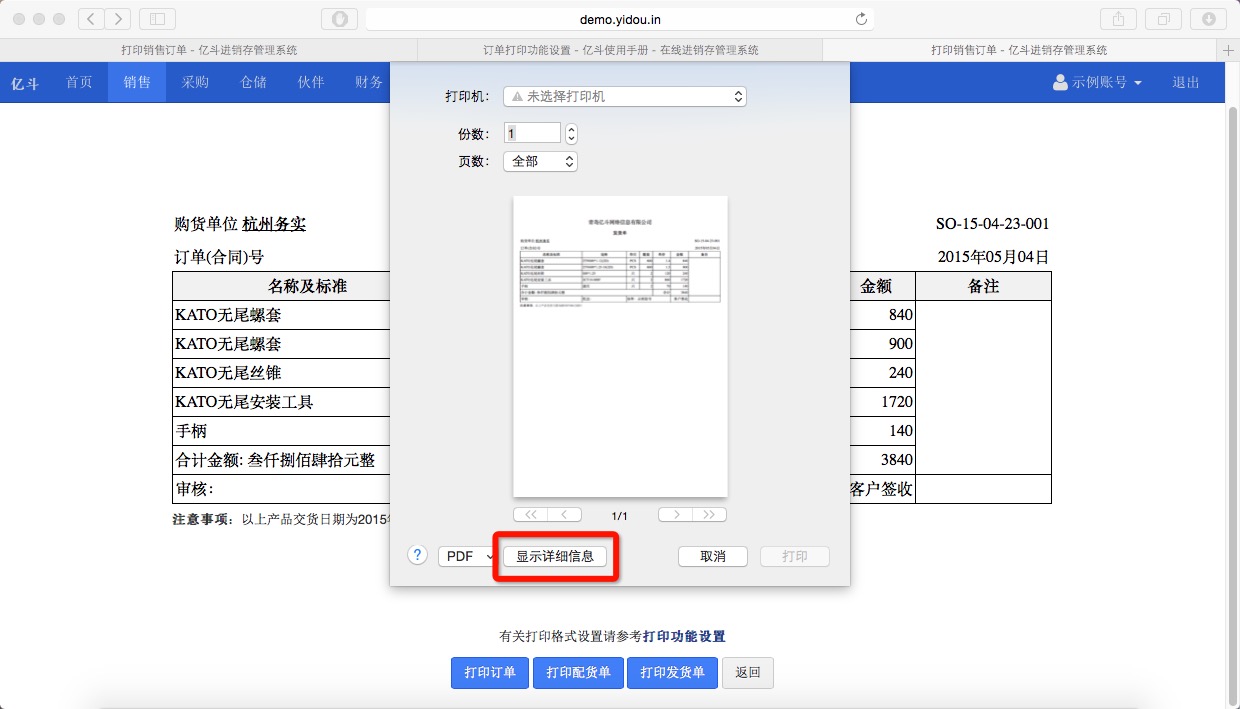The width and height of the screenshot is (1240, 709).
Task: Open the Safari share button
Action: click(1117, 19)
